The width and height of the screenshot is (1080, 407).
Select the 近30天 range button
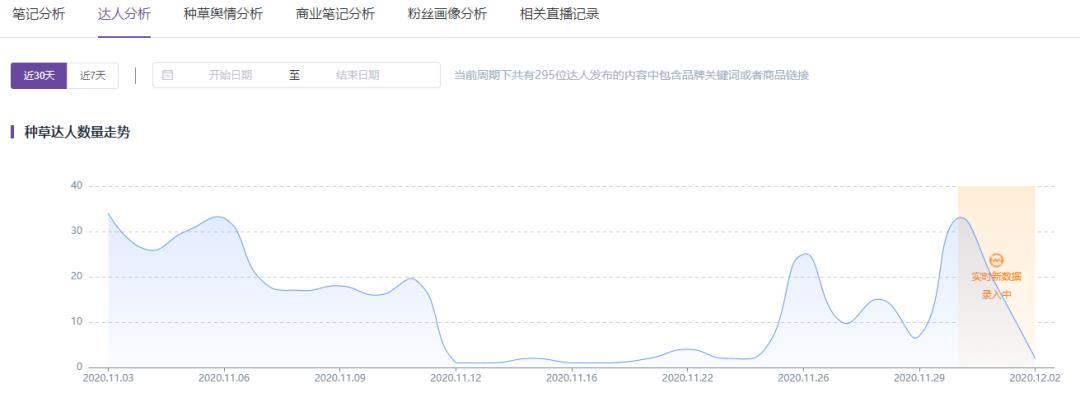point(39,76)
